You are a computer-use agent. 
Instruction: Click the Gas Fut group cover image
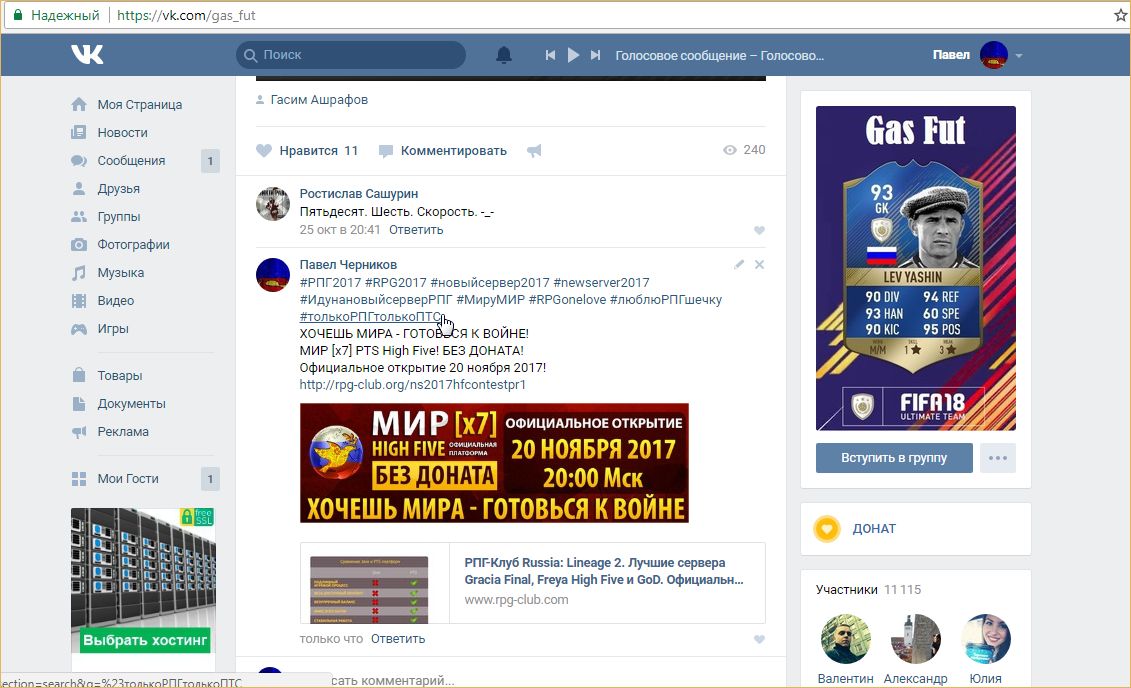915,268
